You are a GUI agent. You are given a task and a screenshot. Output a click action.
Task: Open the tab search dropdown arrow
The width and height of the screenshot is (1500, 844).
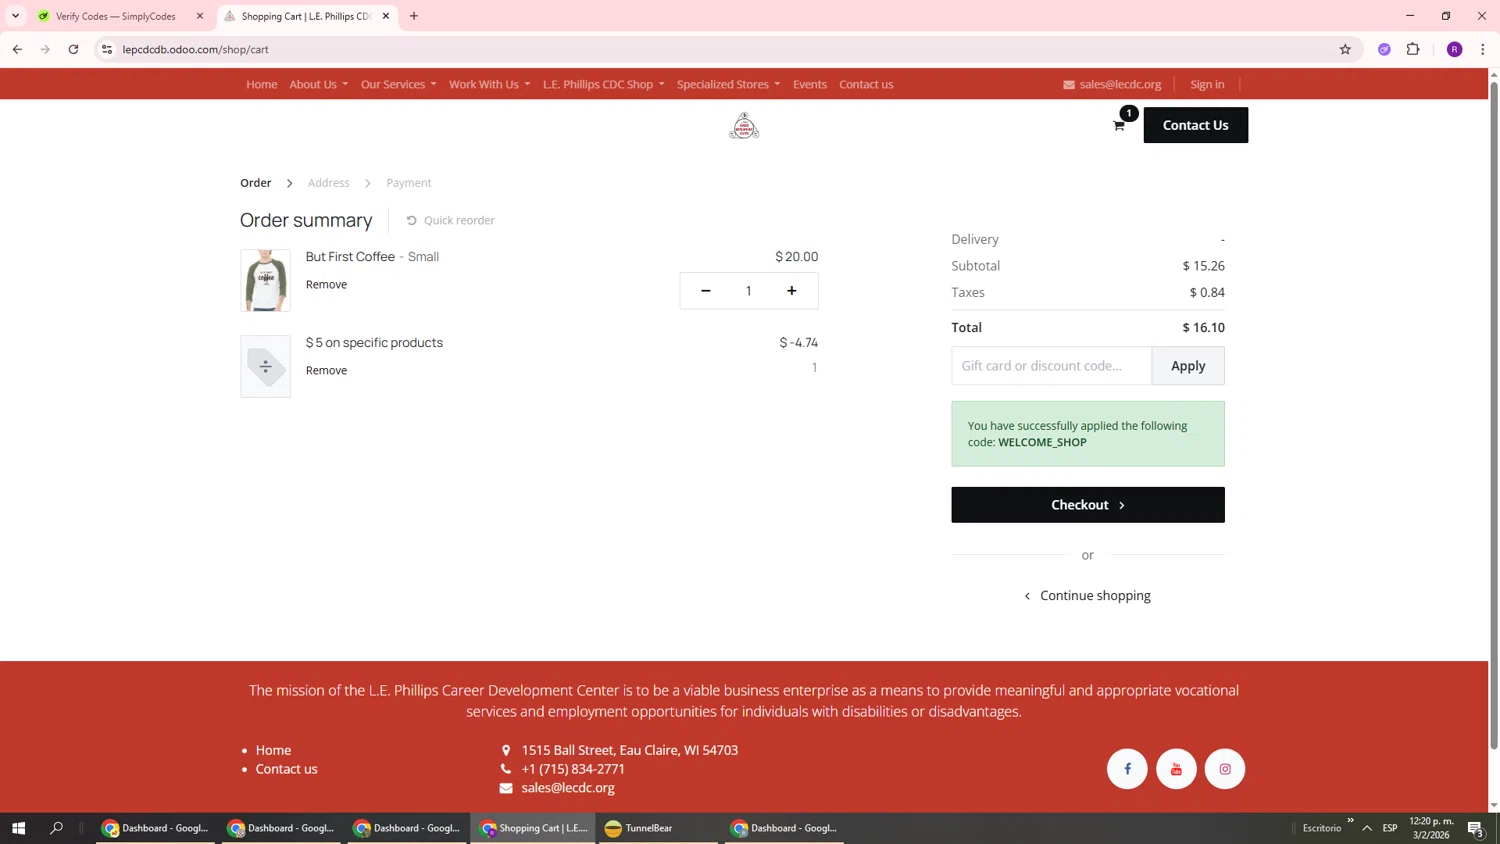tap(15, 16)
